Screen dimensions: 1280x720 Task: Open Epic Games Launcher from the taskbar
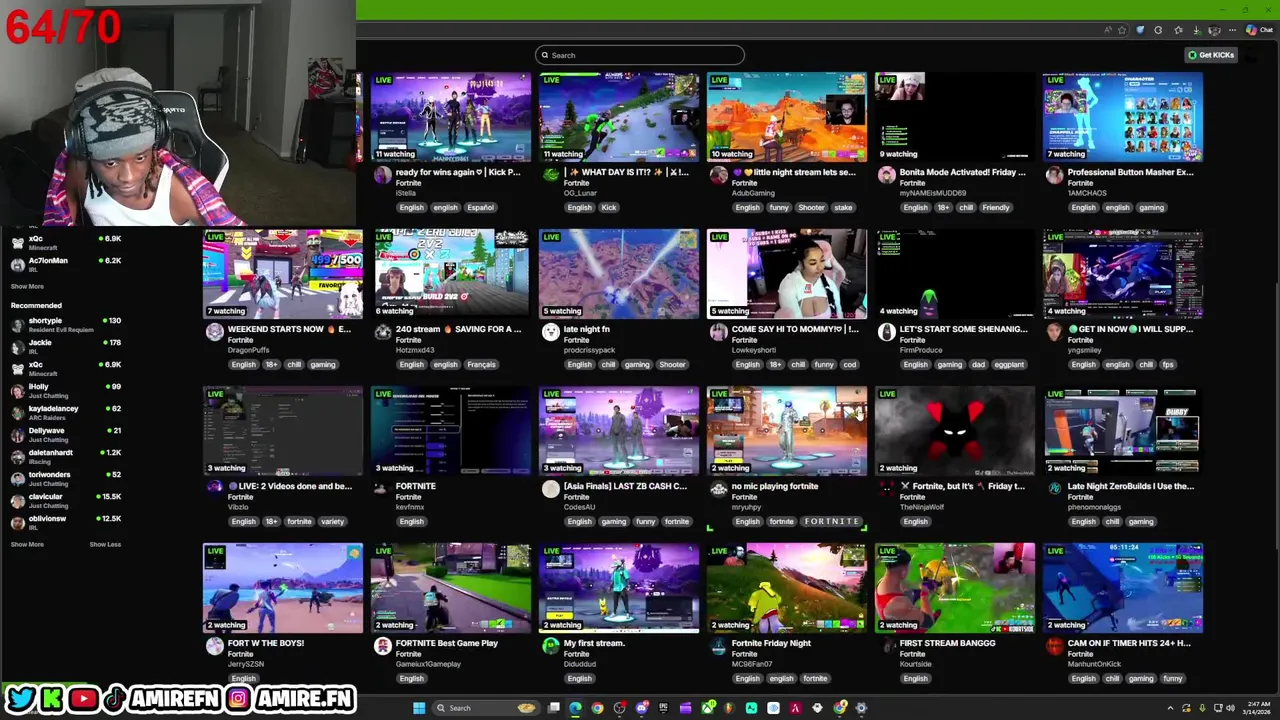coord(663,708)
